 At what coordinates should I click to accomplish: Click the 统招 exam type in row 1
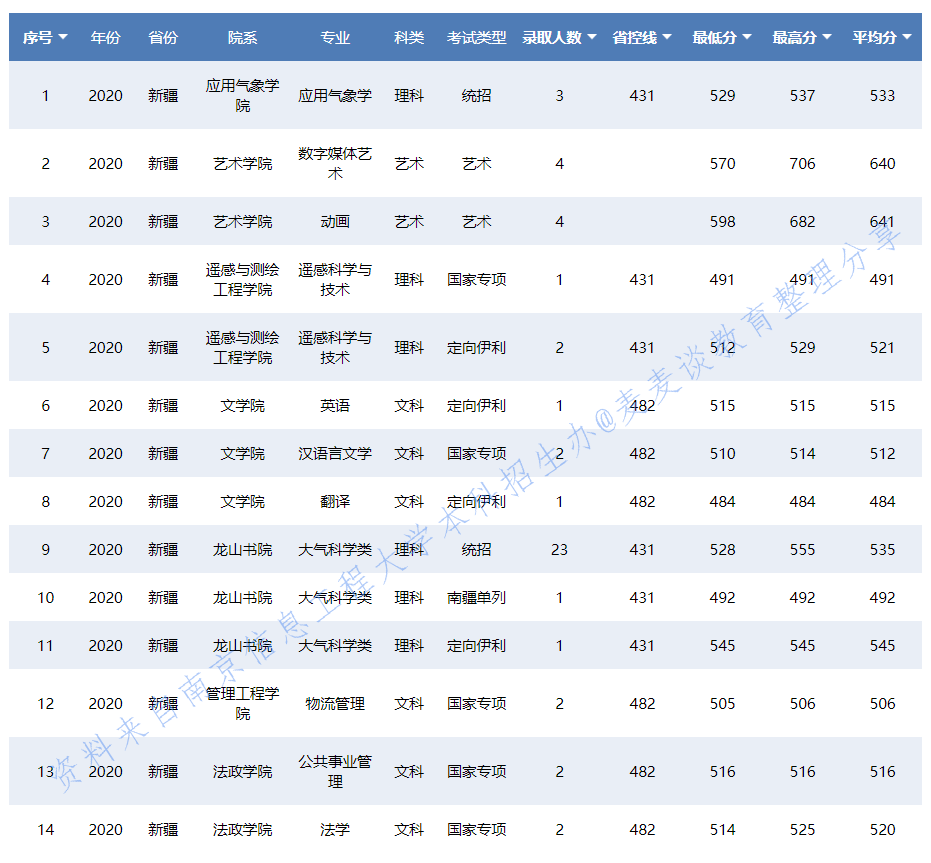[x=476, y=95]
